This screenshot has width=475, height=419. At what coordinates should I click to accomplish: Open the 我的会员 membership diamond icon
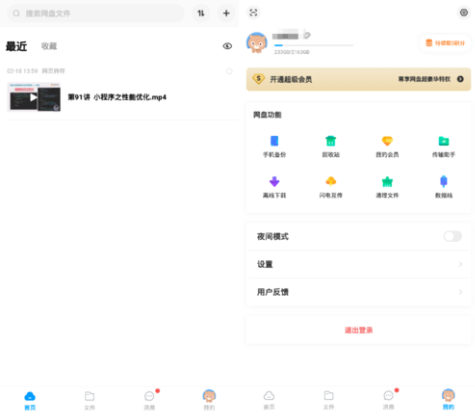(387, 141)
